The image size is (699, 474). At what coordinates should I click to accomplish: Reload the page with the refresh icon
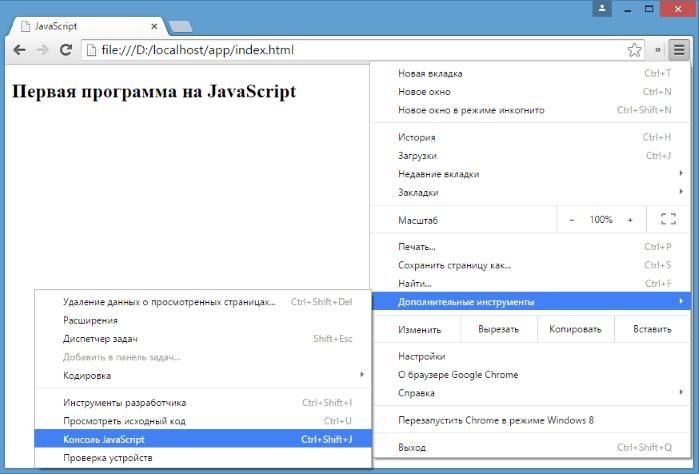(x=66, y=50)
